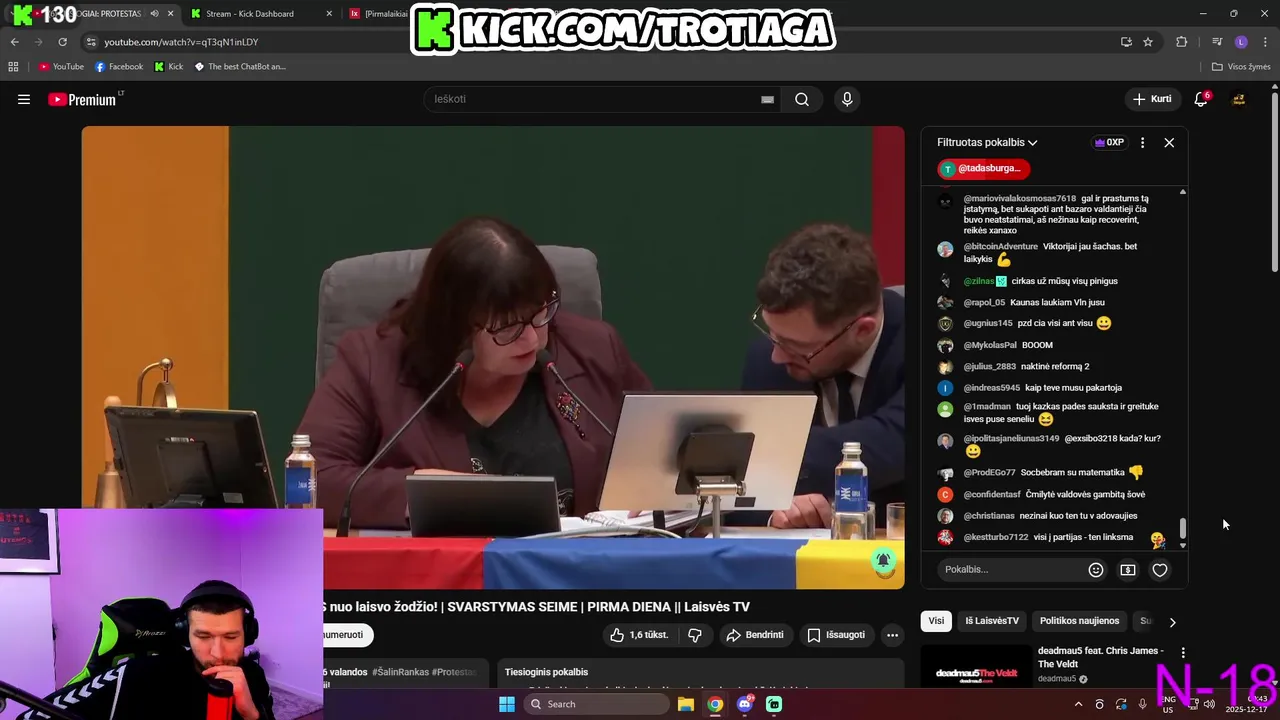
Task: Click the address bar URL
Action: click(x=181, y=42)
